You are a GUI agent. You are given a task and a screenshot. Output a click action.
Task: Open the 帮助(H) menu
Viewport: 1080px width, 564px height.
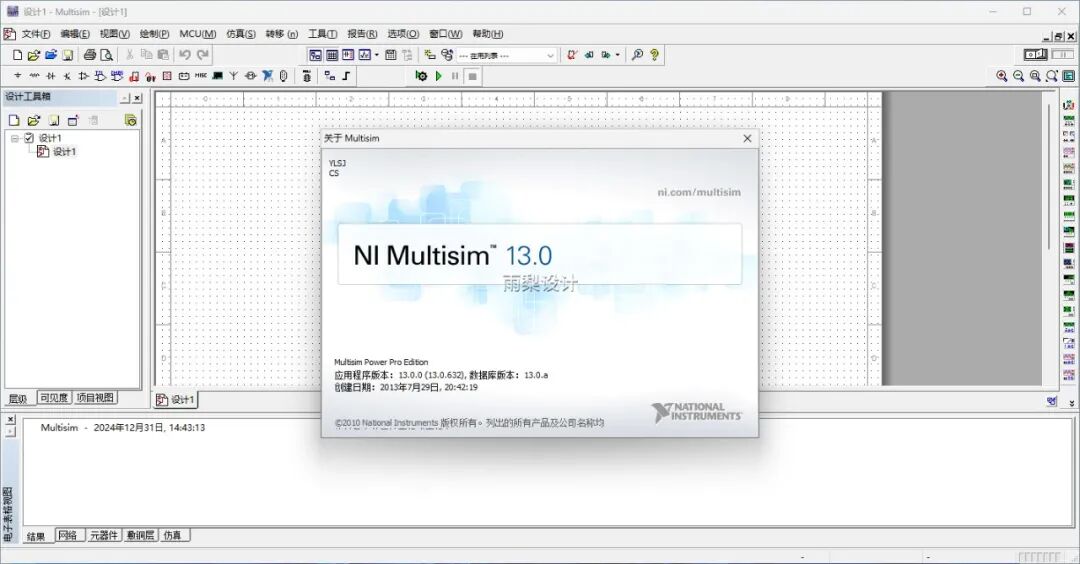click(x=488, y=34)
